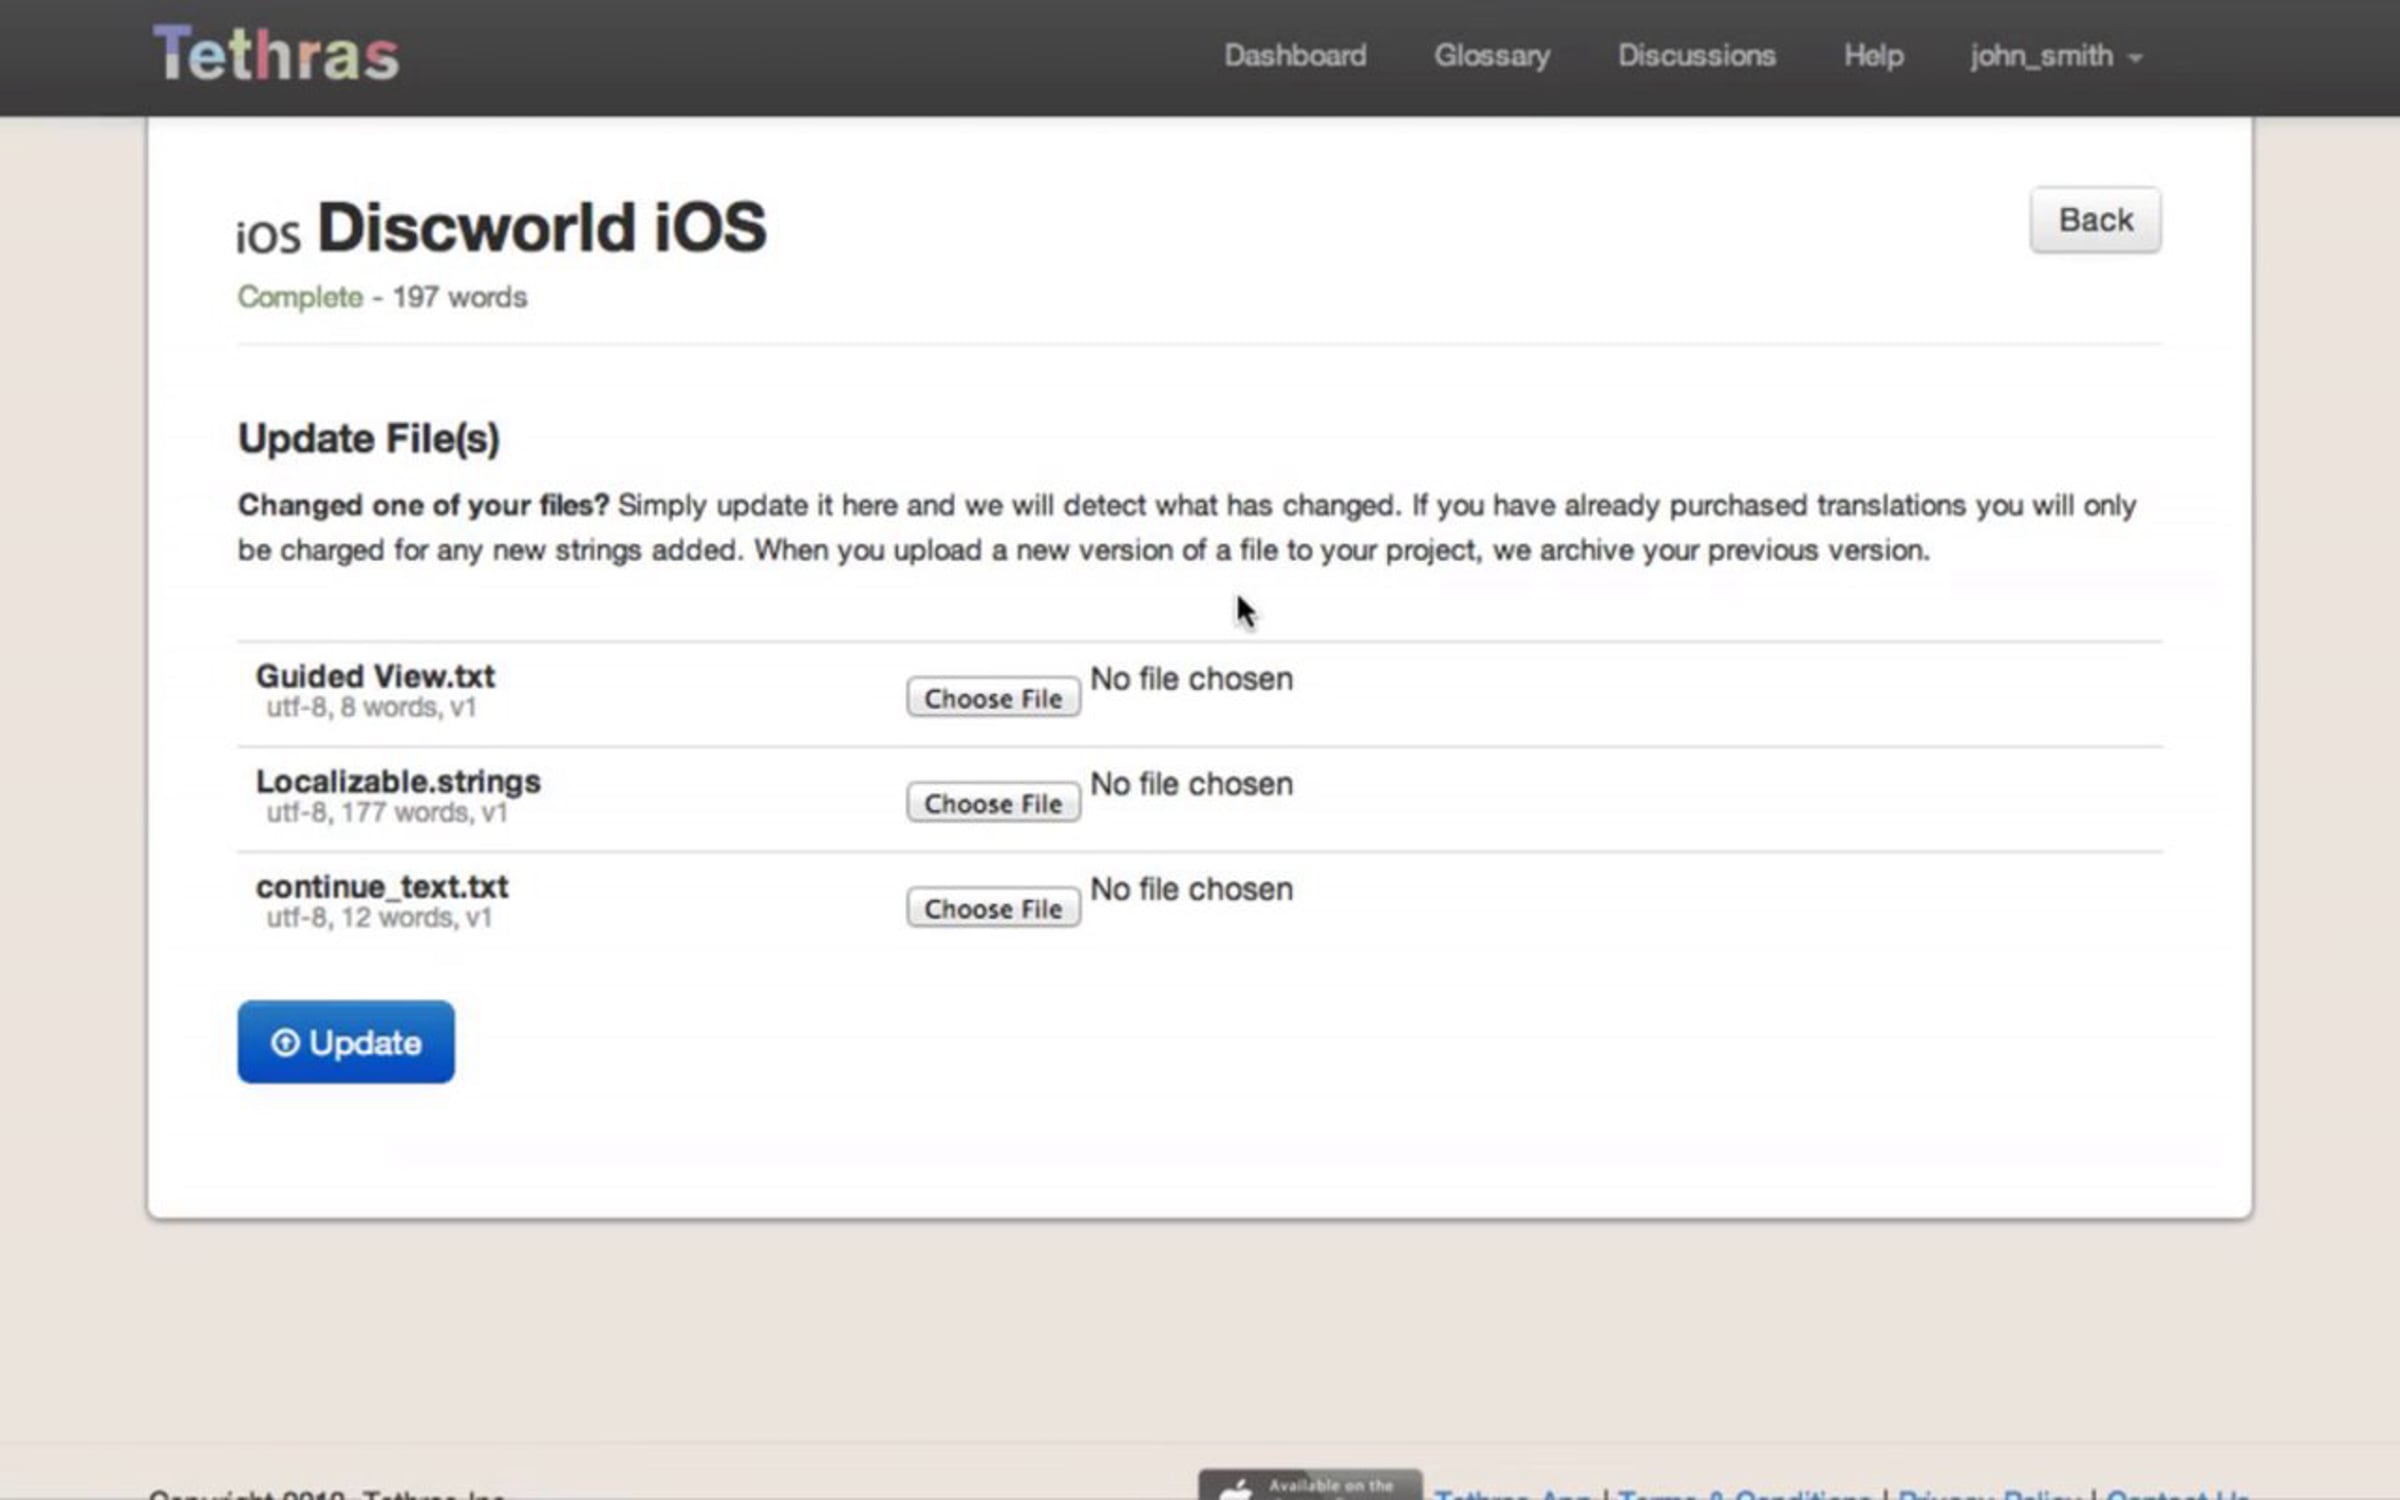Image resolution: width=2400 pixels, height=1500 pixels.
Task: Click the blue Update button
Action: coord(345,1042)
